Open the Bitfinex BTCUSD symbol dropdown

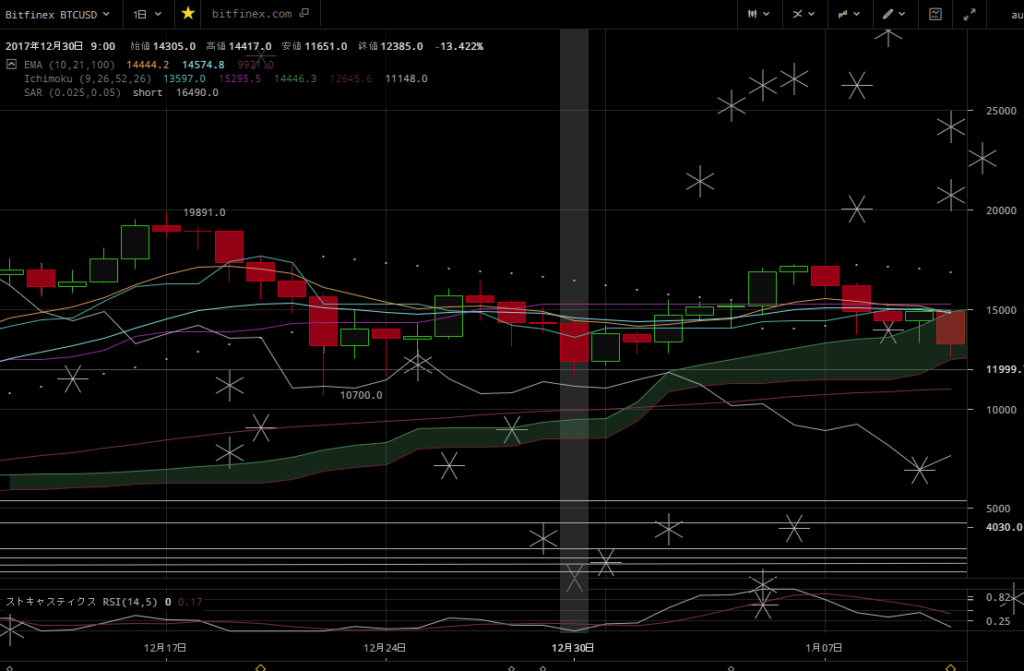click(58, 14)
